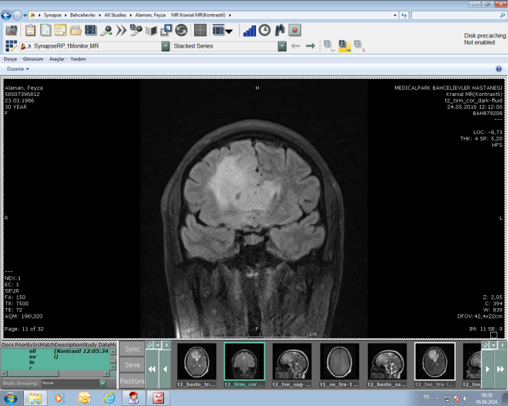This screenshot has height=406, width=508.
Task: Click the circular refresh arrows icon
Action: [x=181, y=30]
